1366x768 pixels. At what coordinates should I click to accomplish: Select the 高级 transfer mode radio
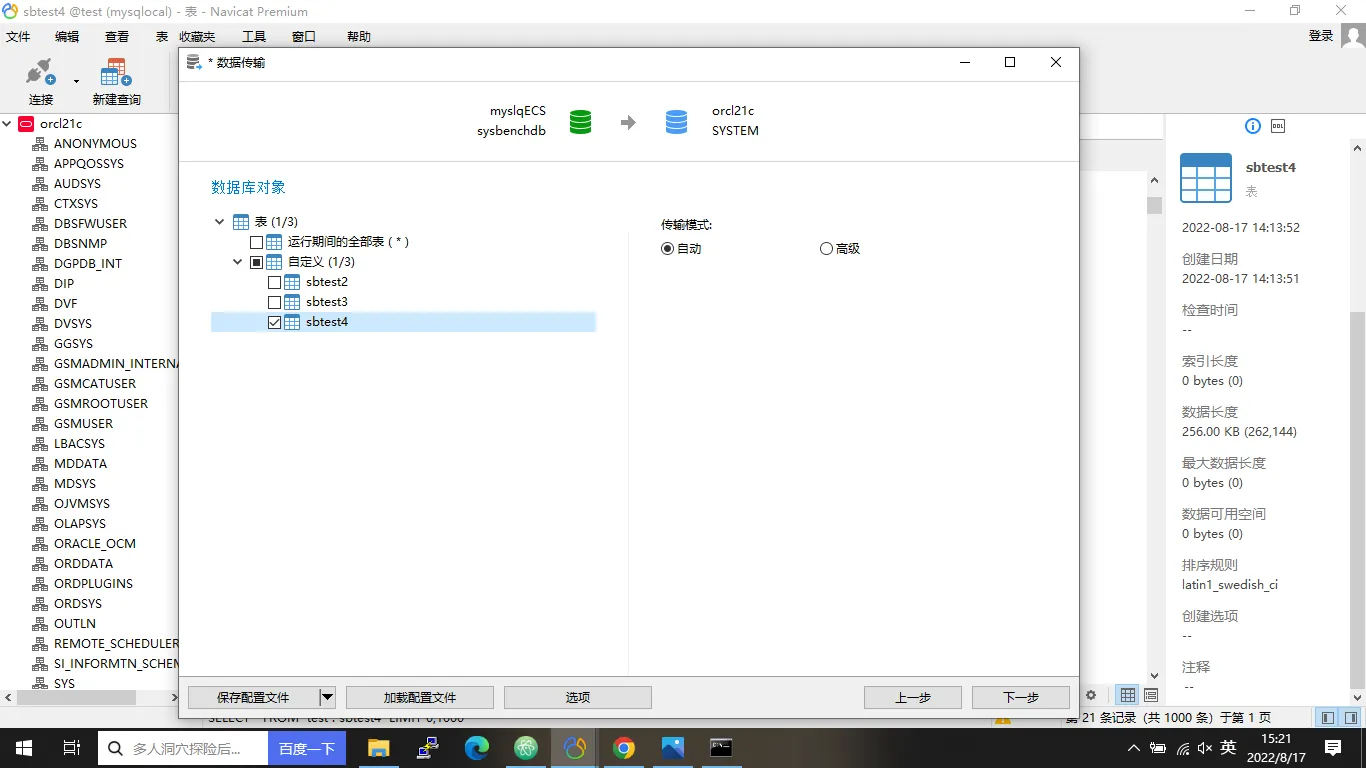826,249
